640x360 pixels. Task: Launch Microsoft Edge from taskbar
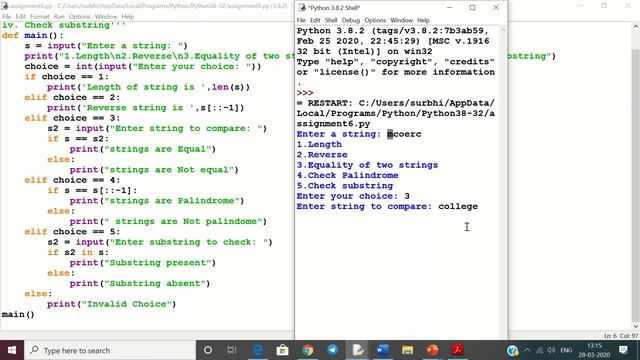point(258,350)
